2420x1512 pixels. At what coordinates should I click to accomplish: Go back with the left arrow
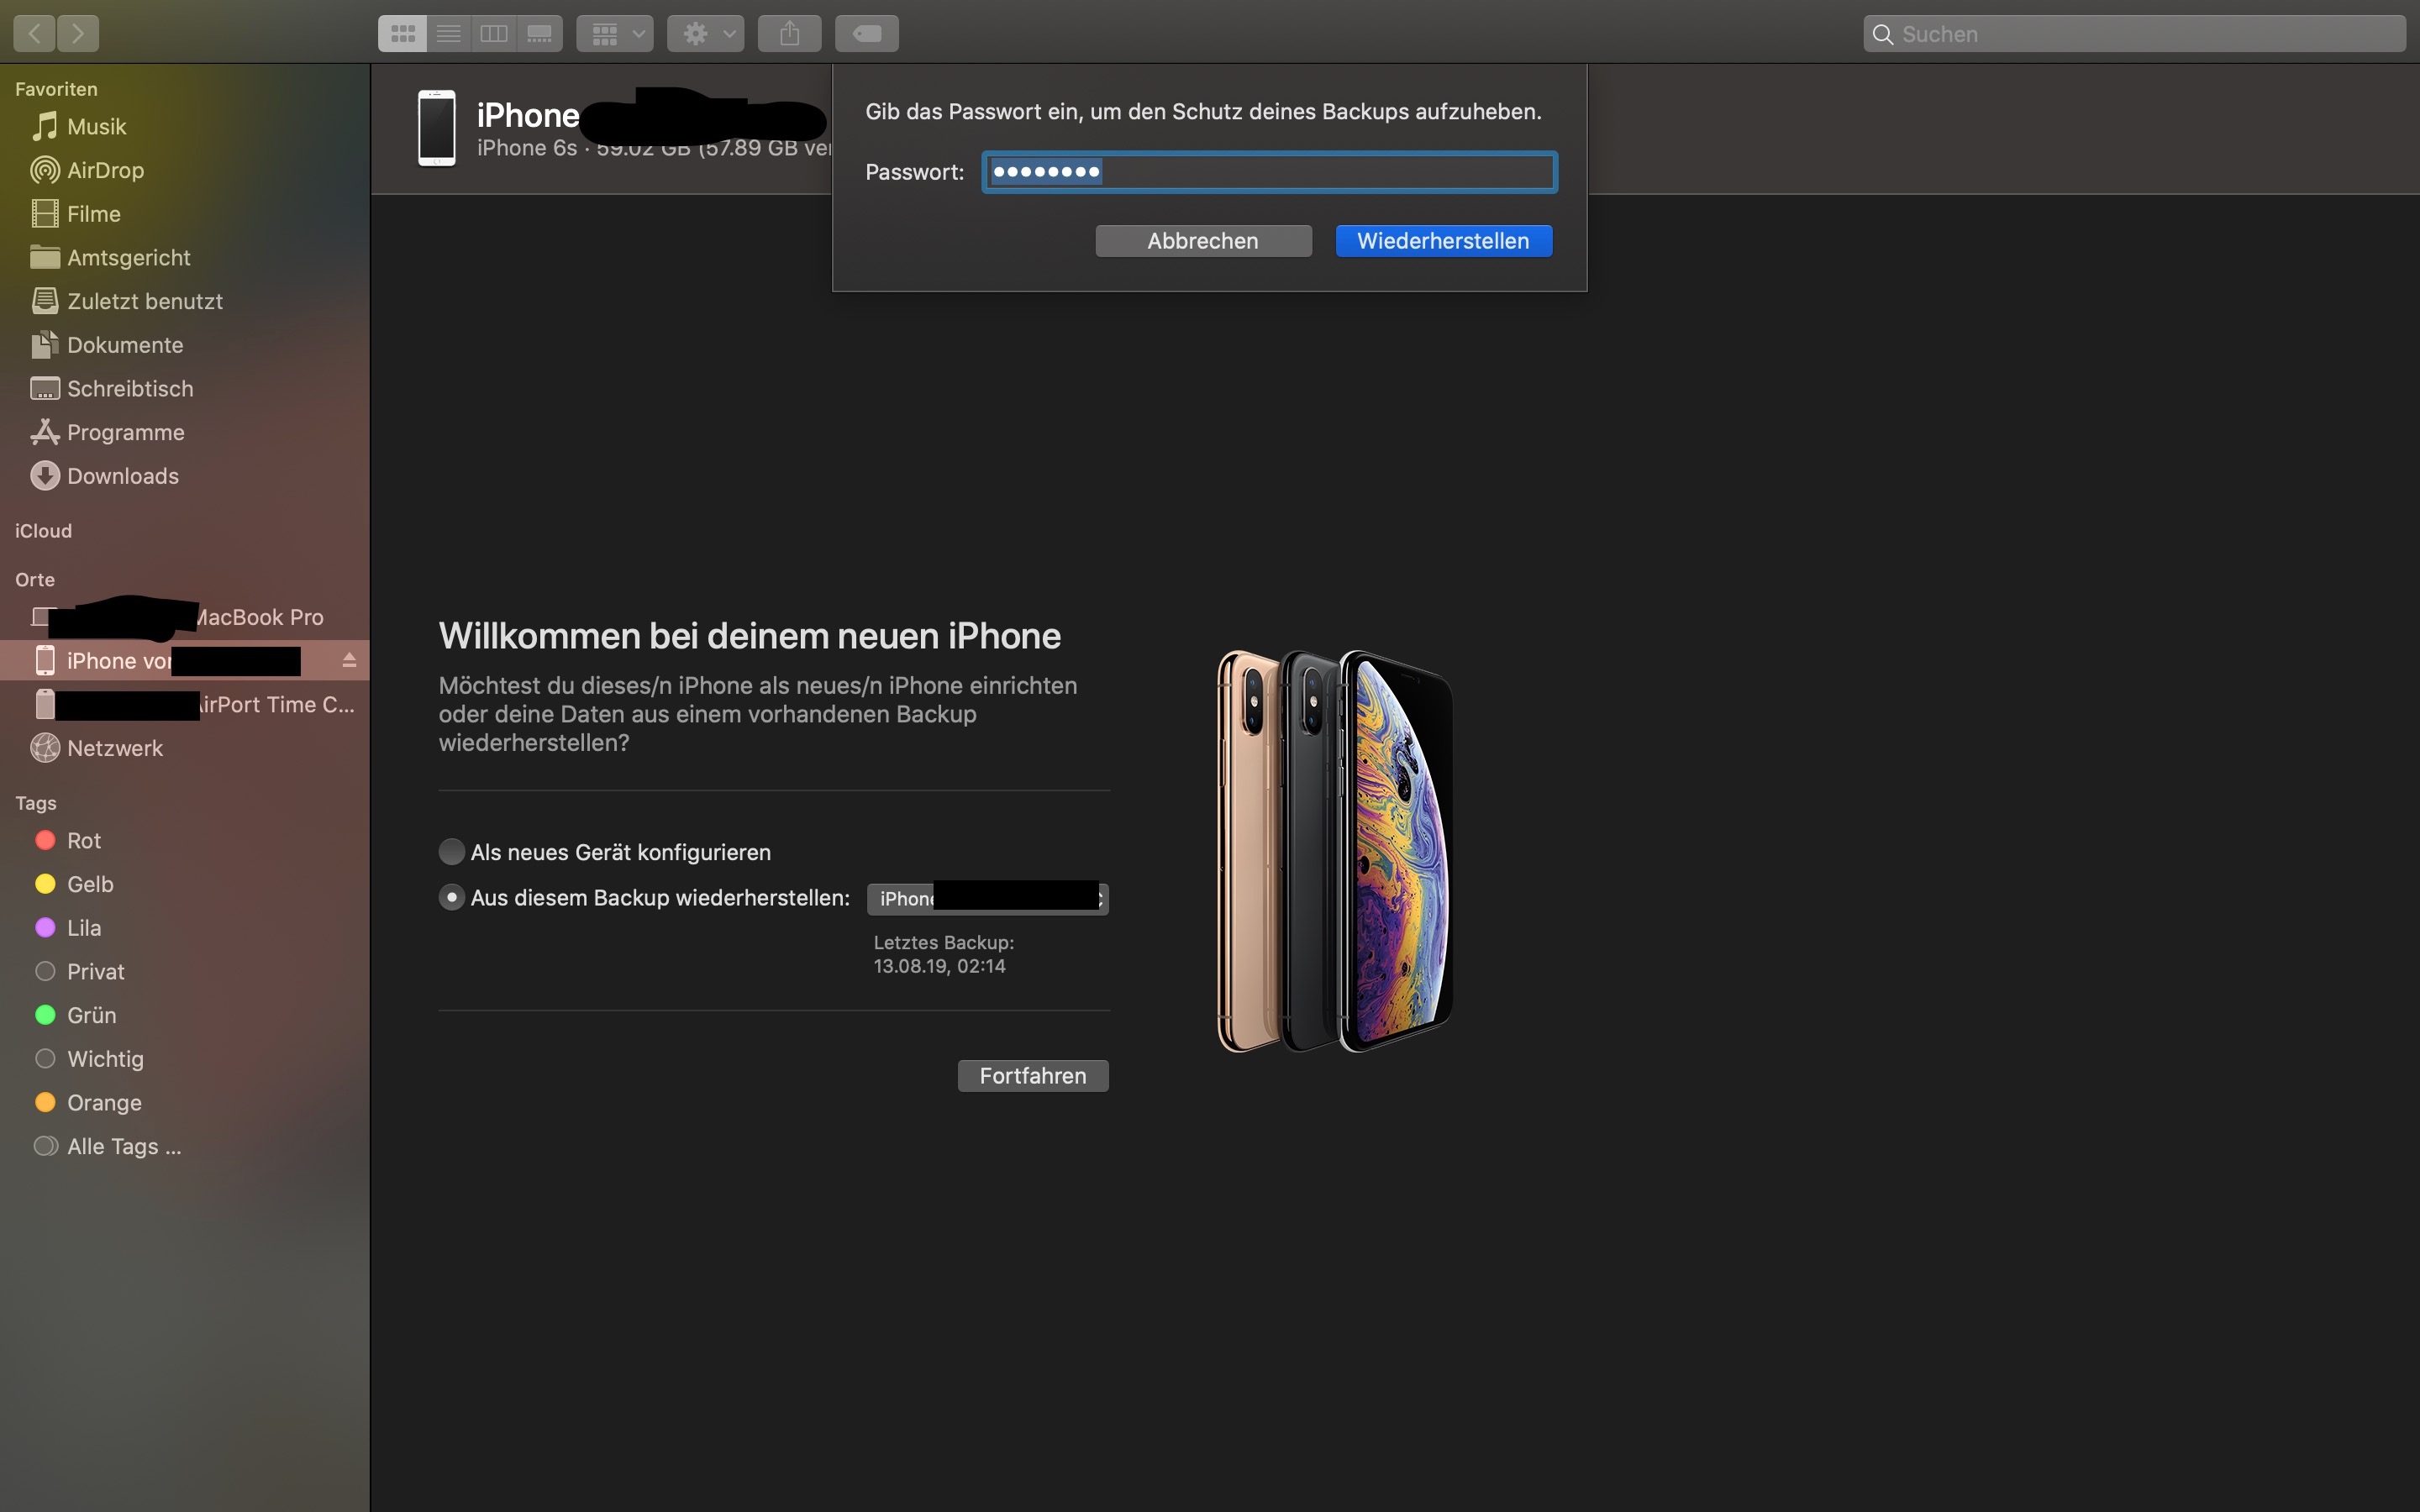click(x=34, y=34)
